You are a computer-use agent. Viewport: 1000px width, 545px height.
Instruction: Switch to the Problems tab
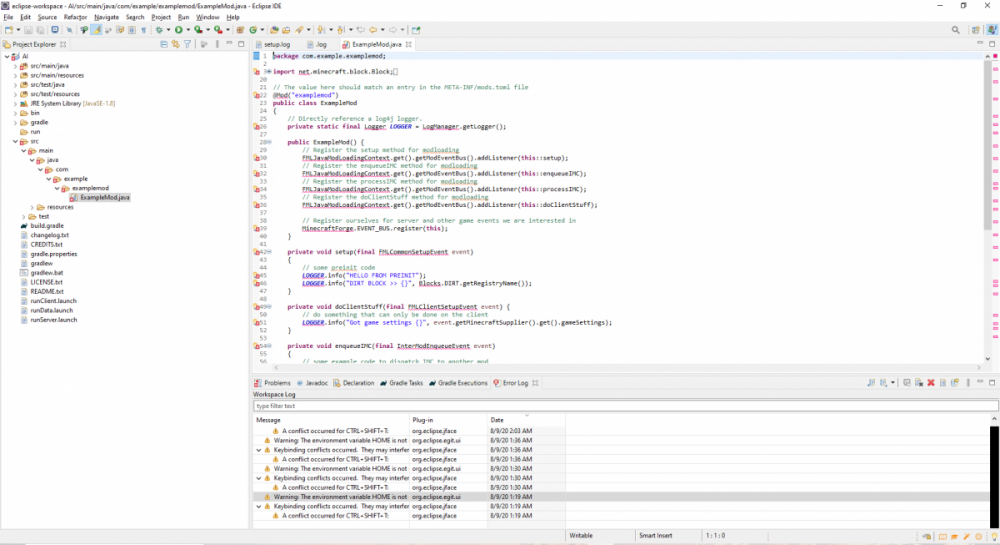[x=272, y=383]
